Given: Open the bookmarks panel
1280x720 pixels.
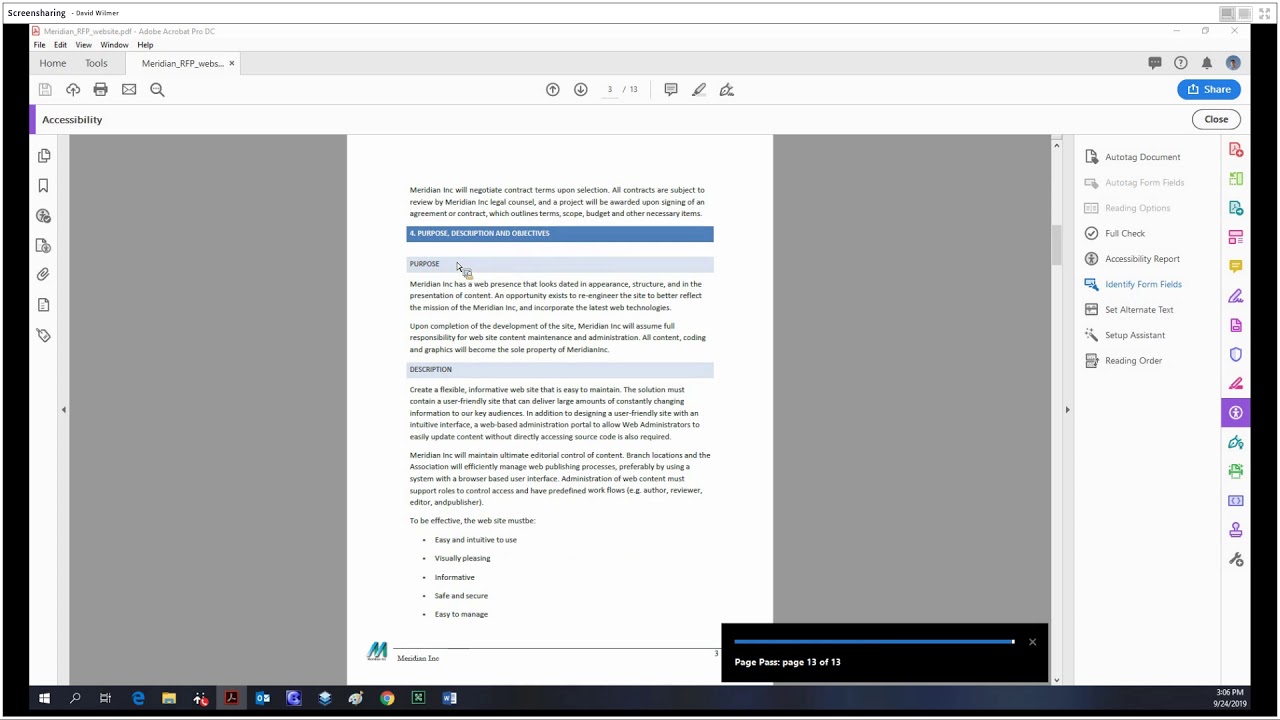Looking at the screenshot, I should 44,186.
